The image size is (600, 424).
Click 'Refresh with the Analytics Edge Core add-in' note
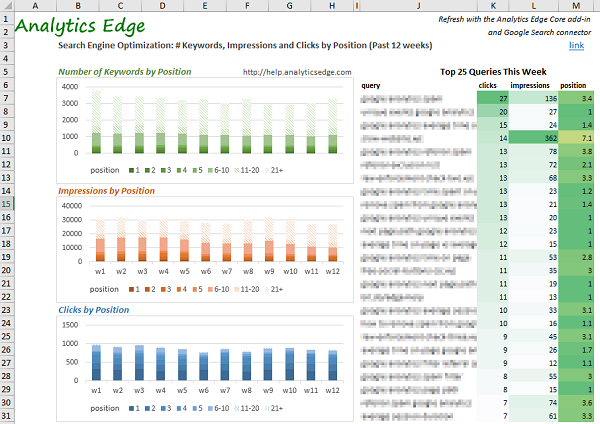[514, 19]
